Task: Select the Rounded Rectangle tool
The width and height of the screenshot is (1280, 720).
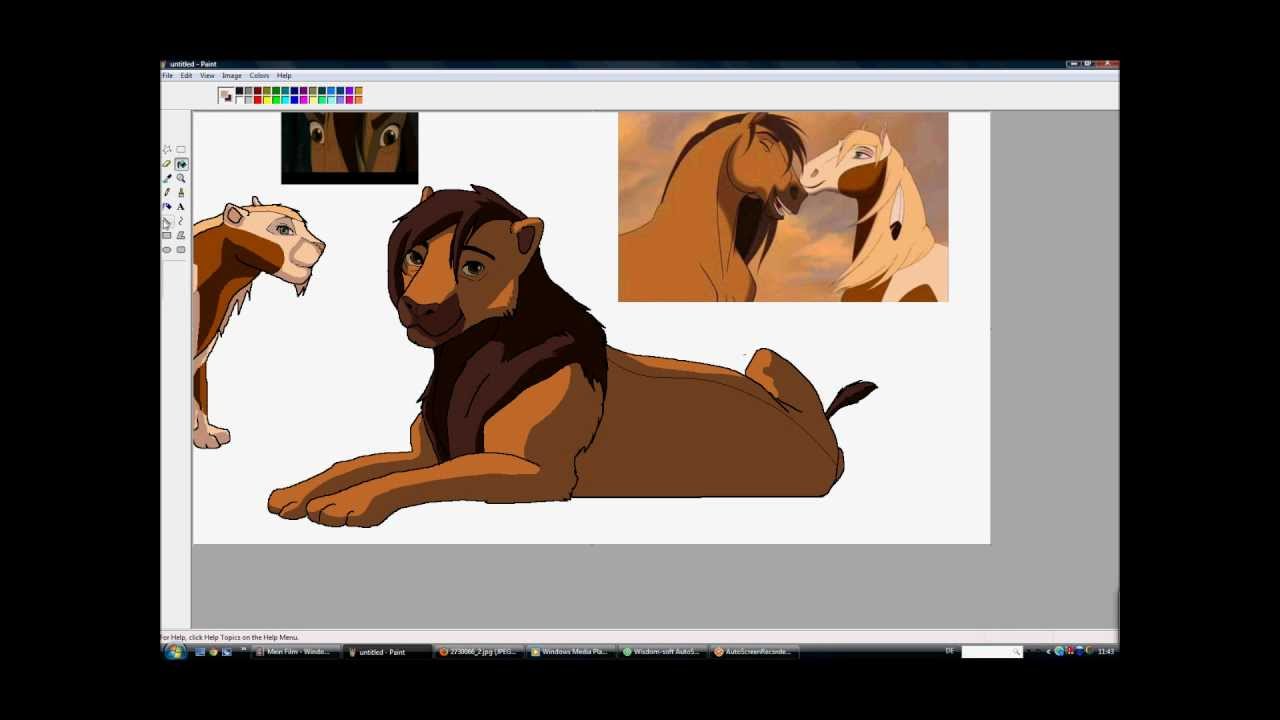Action: tap(181, 250)
